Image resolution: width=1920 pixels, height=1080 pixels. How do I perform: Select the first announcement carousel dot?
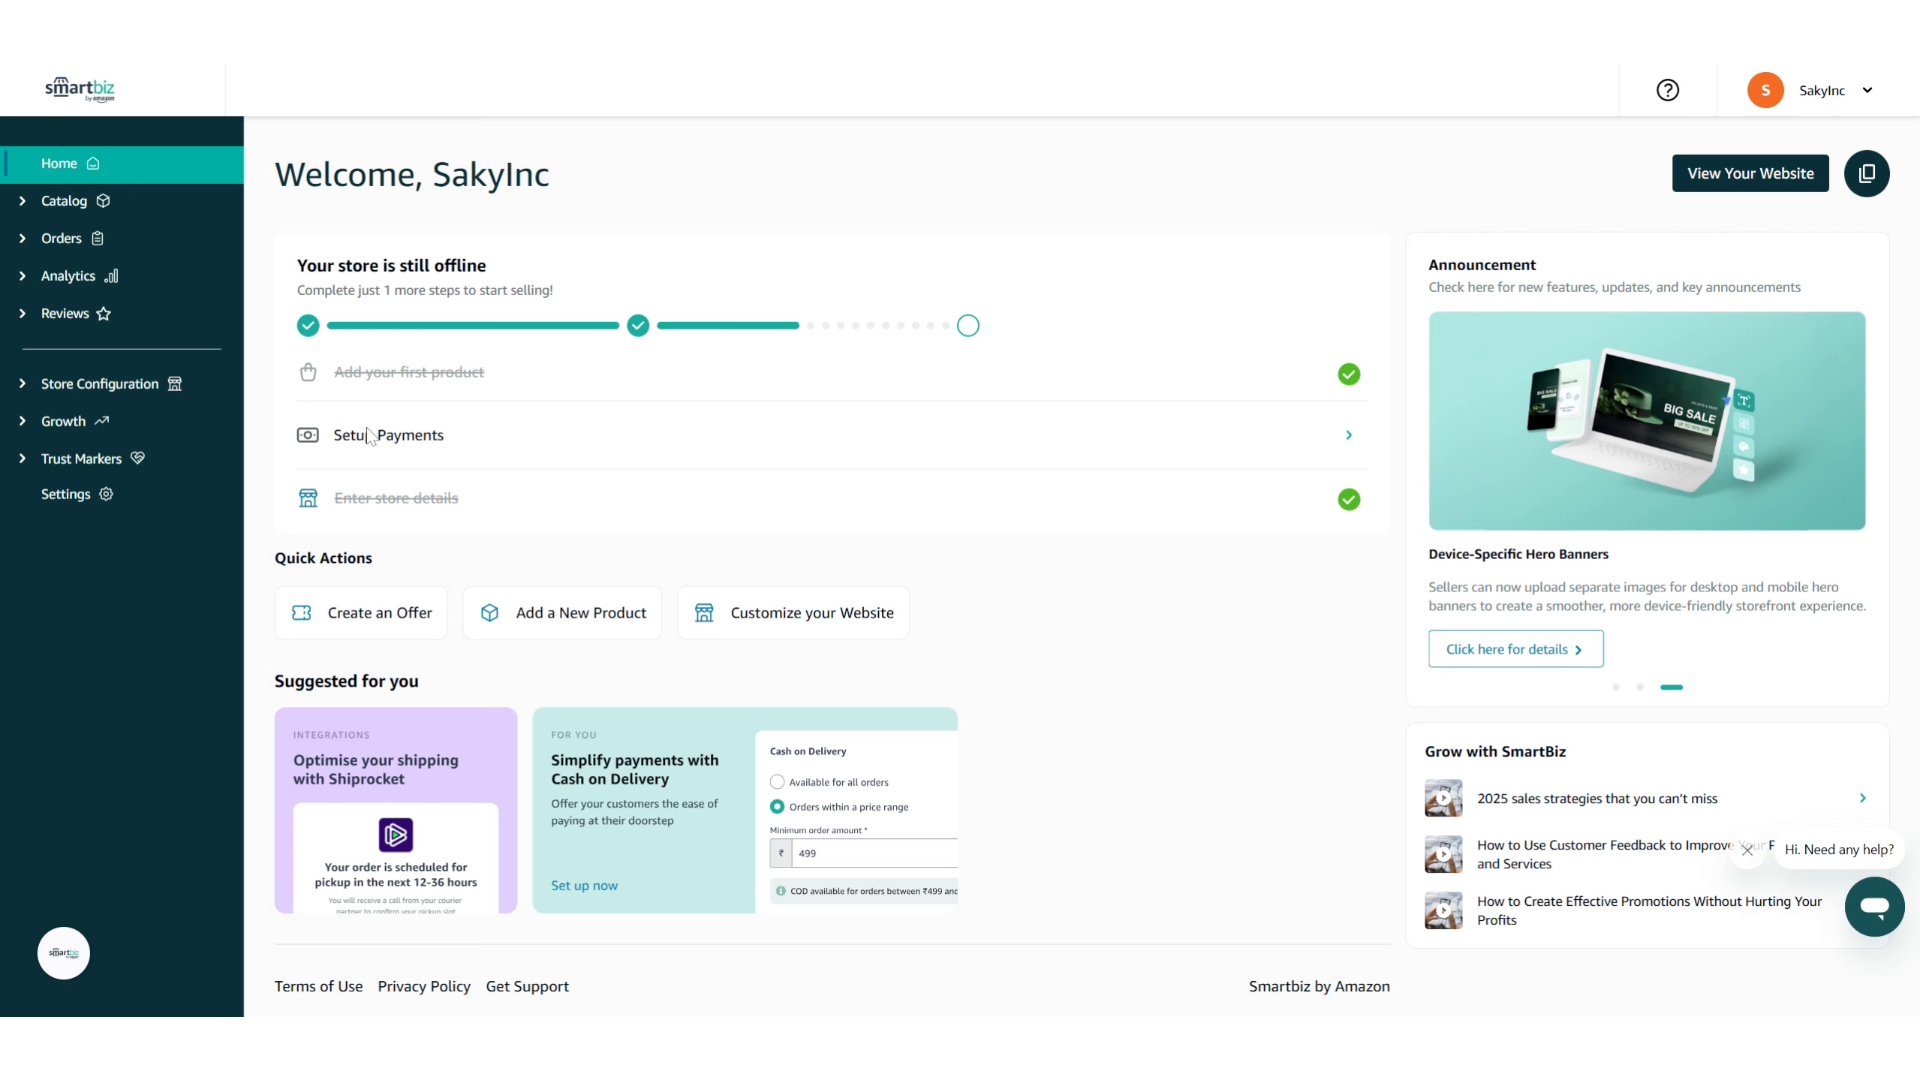pos(1616,687)
